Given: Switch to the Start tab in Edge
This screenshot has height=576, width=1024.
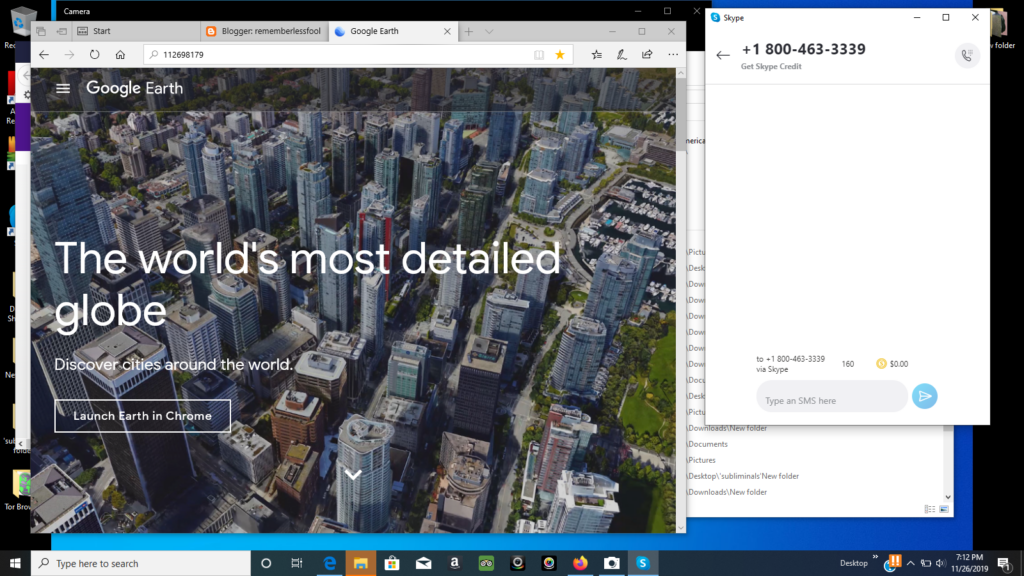Looking at the screenshot, I should 136,31.
